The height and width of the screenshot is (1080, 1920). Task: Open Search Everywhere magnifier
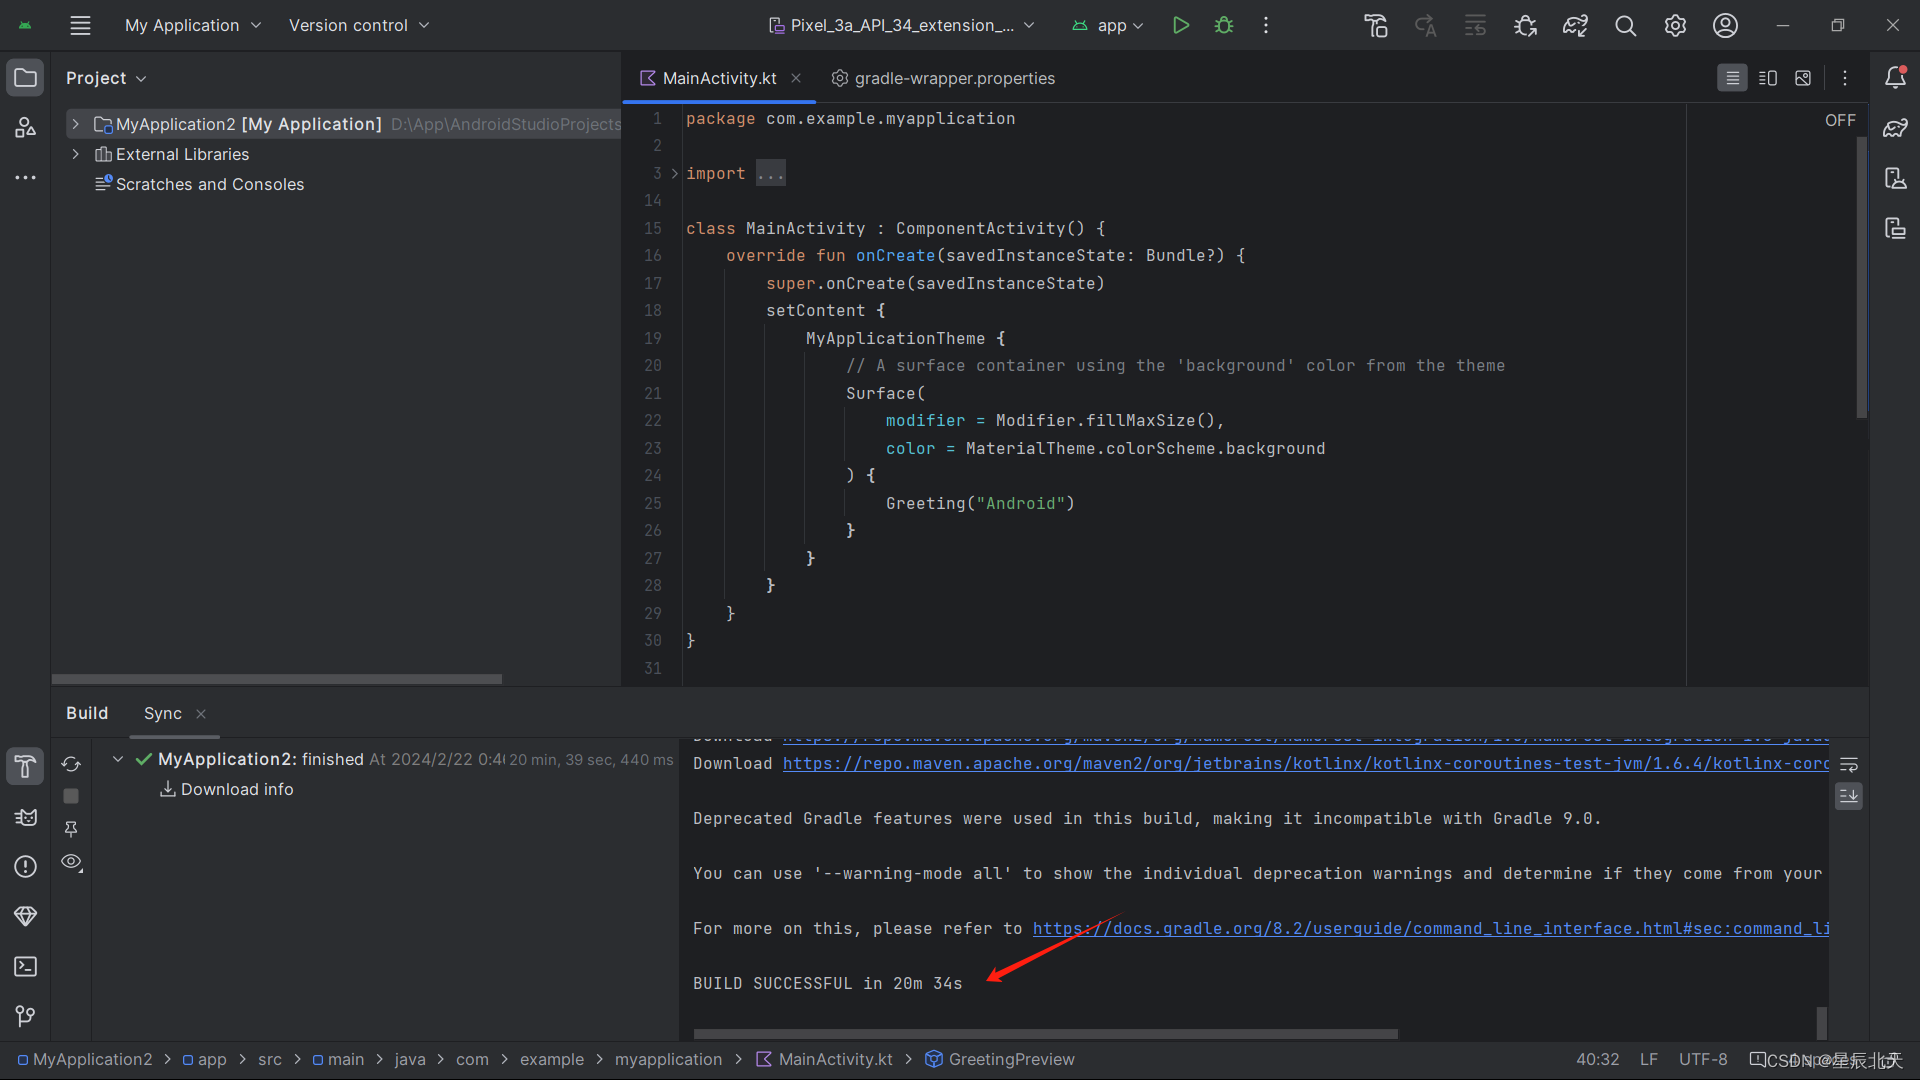pyautogui.click(x=1625, y=25)
